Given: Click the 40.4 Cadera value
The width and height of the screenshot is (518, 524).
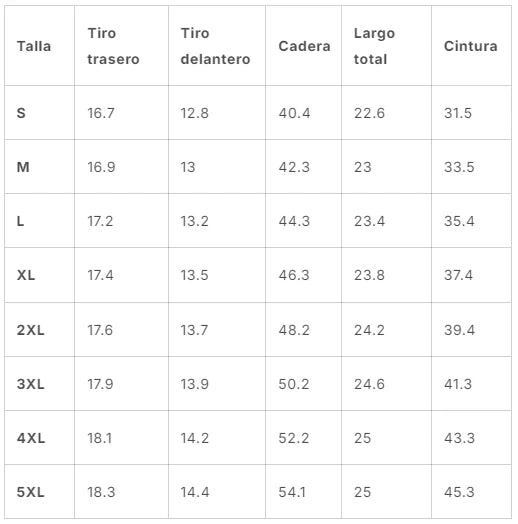Looking at the screenshot, I should tap(294, 113).
